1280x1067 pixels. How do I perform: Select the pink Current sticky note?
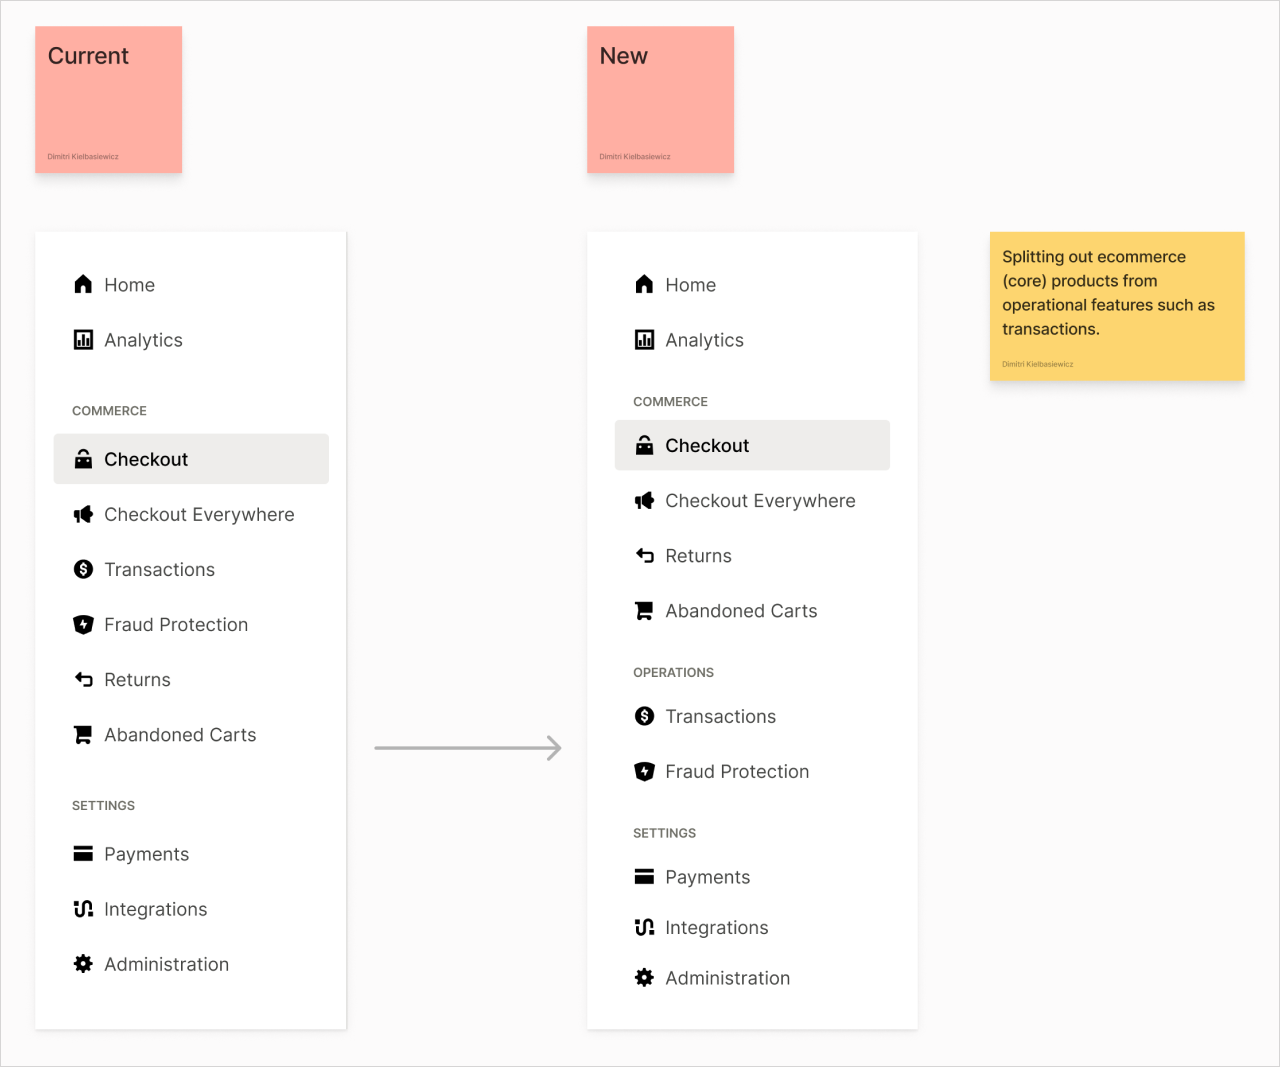108,100
